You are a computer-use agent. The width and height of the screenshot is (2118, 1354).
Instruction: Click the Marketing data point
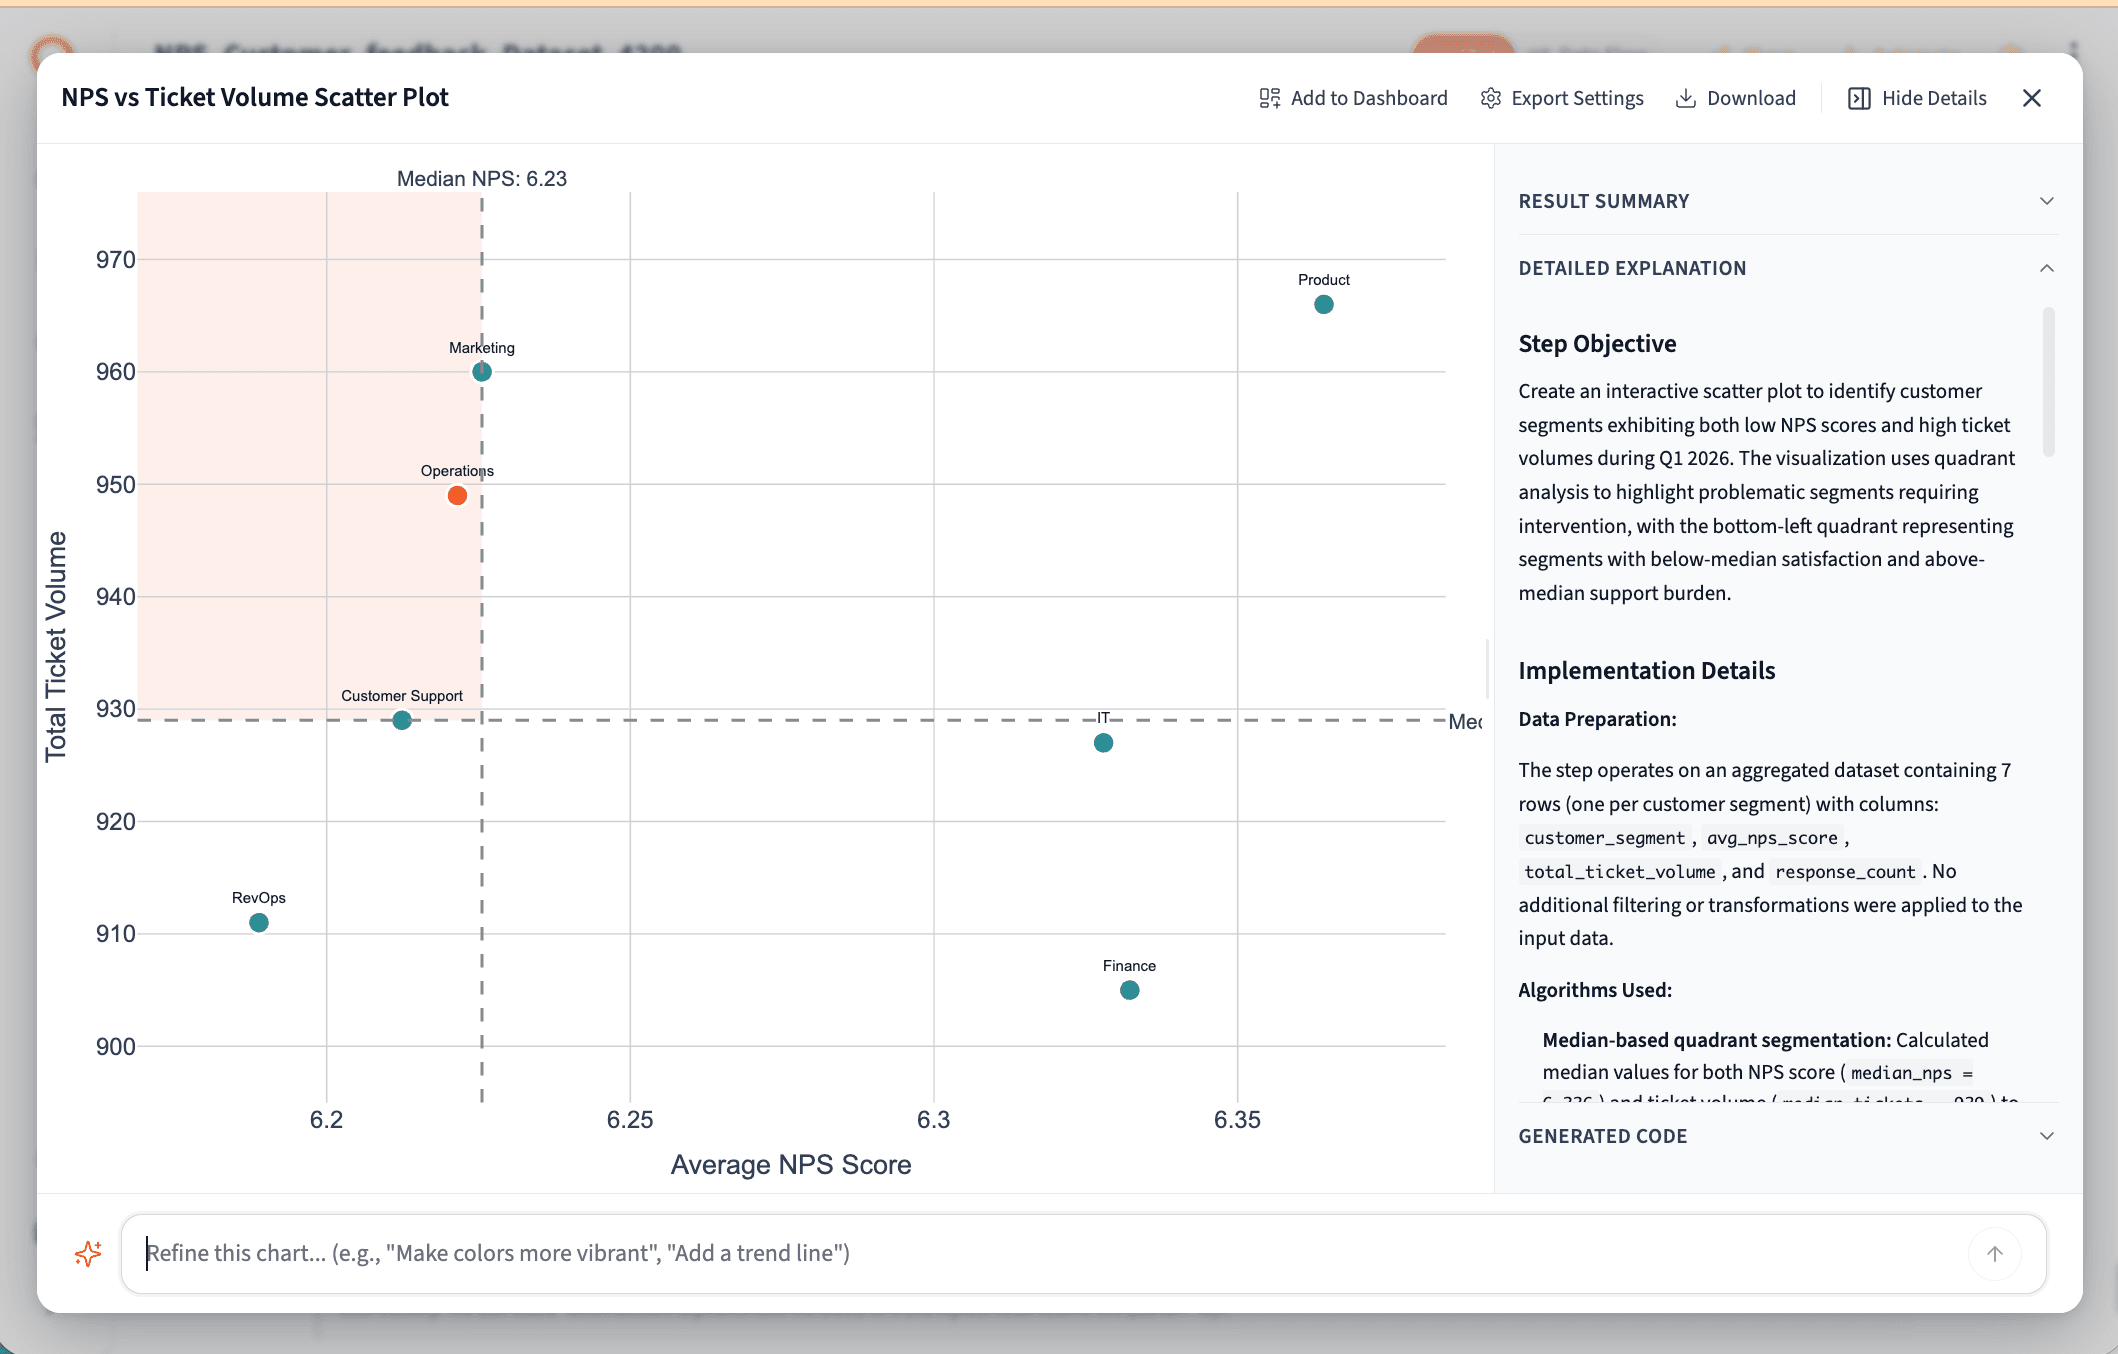pos(481,371)
